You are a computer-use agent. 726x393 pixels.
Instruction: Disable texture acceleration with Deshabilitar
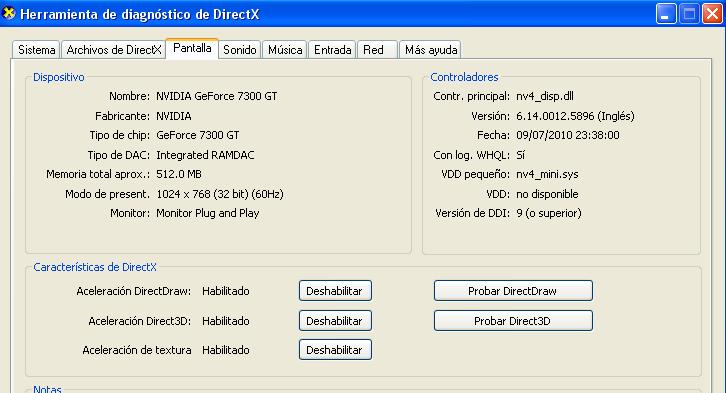click(x=335, y=350)
